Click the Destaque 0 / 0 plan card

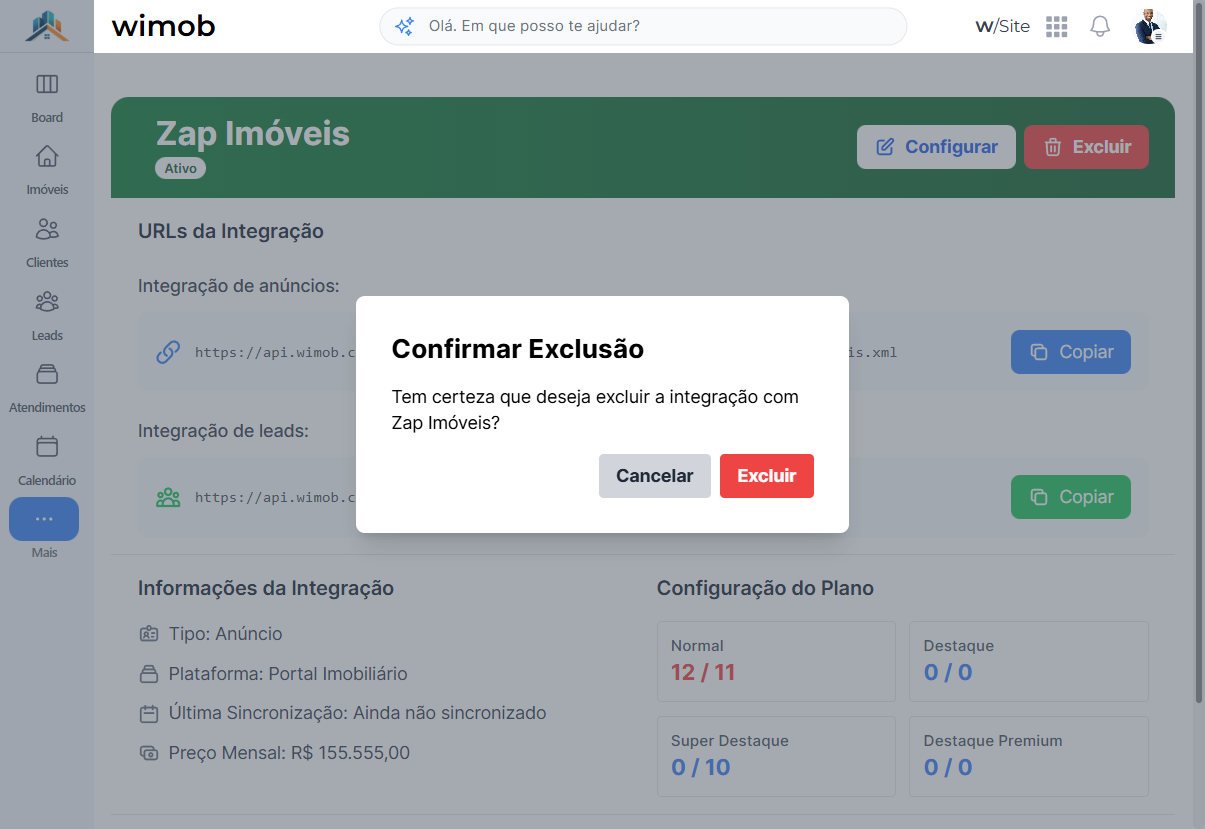point(1028,661)
